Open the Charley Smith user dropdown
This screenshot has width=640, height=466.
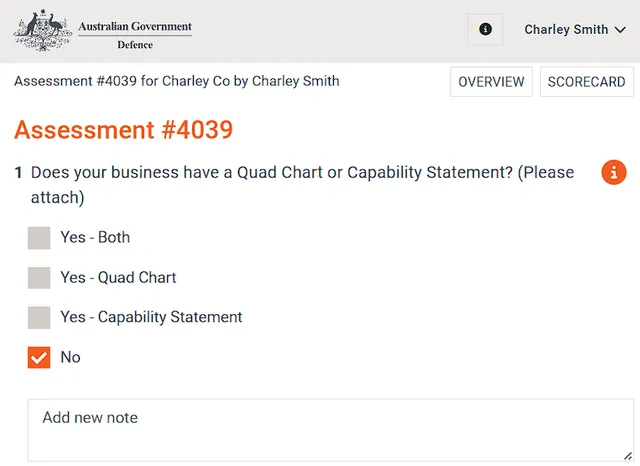click(575, 29)
